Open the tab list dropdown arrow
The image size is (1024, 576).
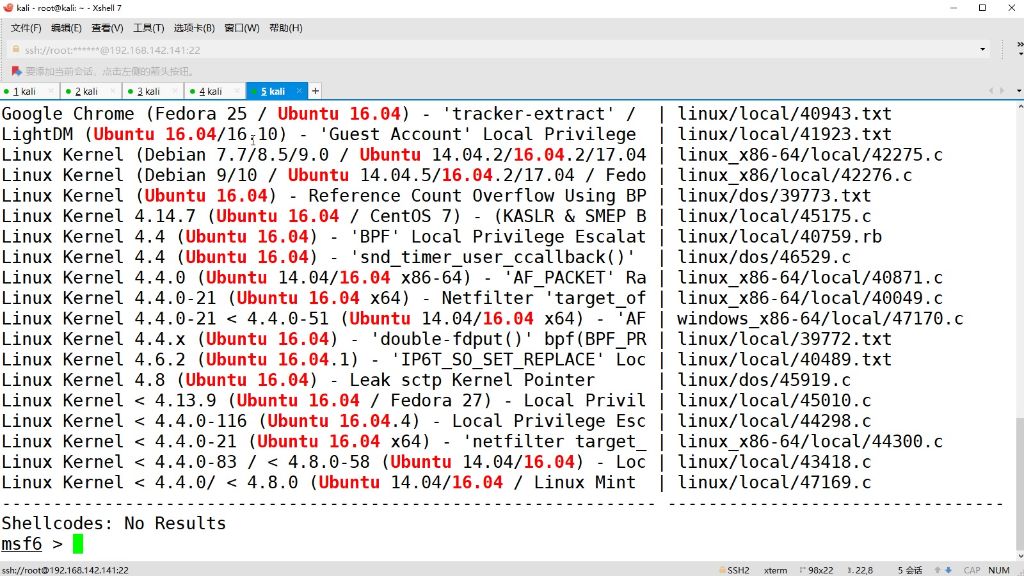pos(1019,91)
